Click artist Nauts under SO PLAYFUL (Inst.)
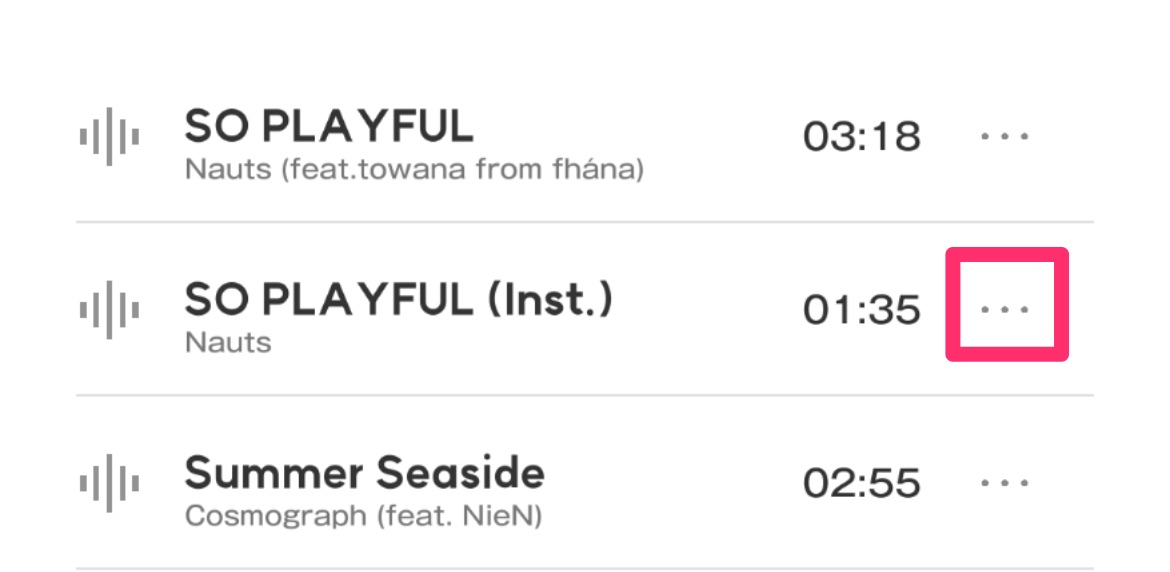Viewport: 1170px width, 572px height. click(x=228, y=343)
